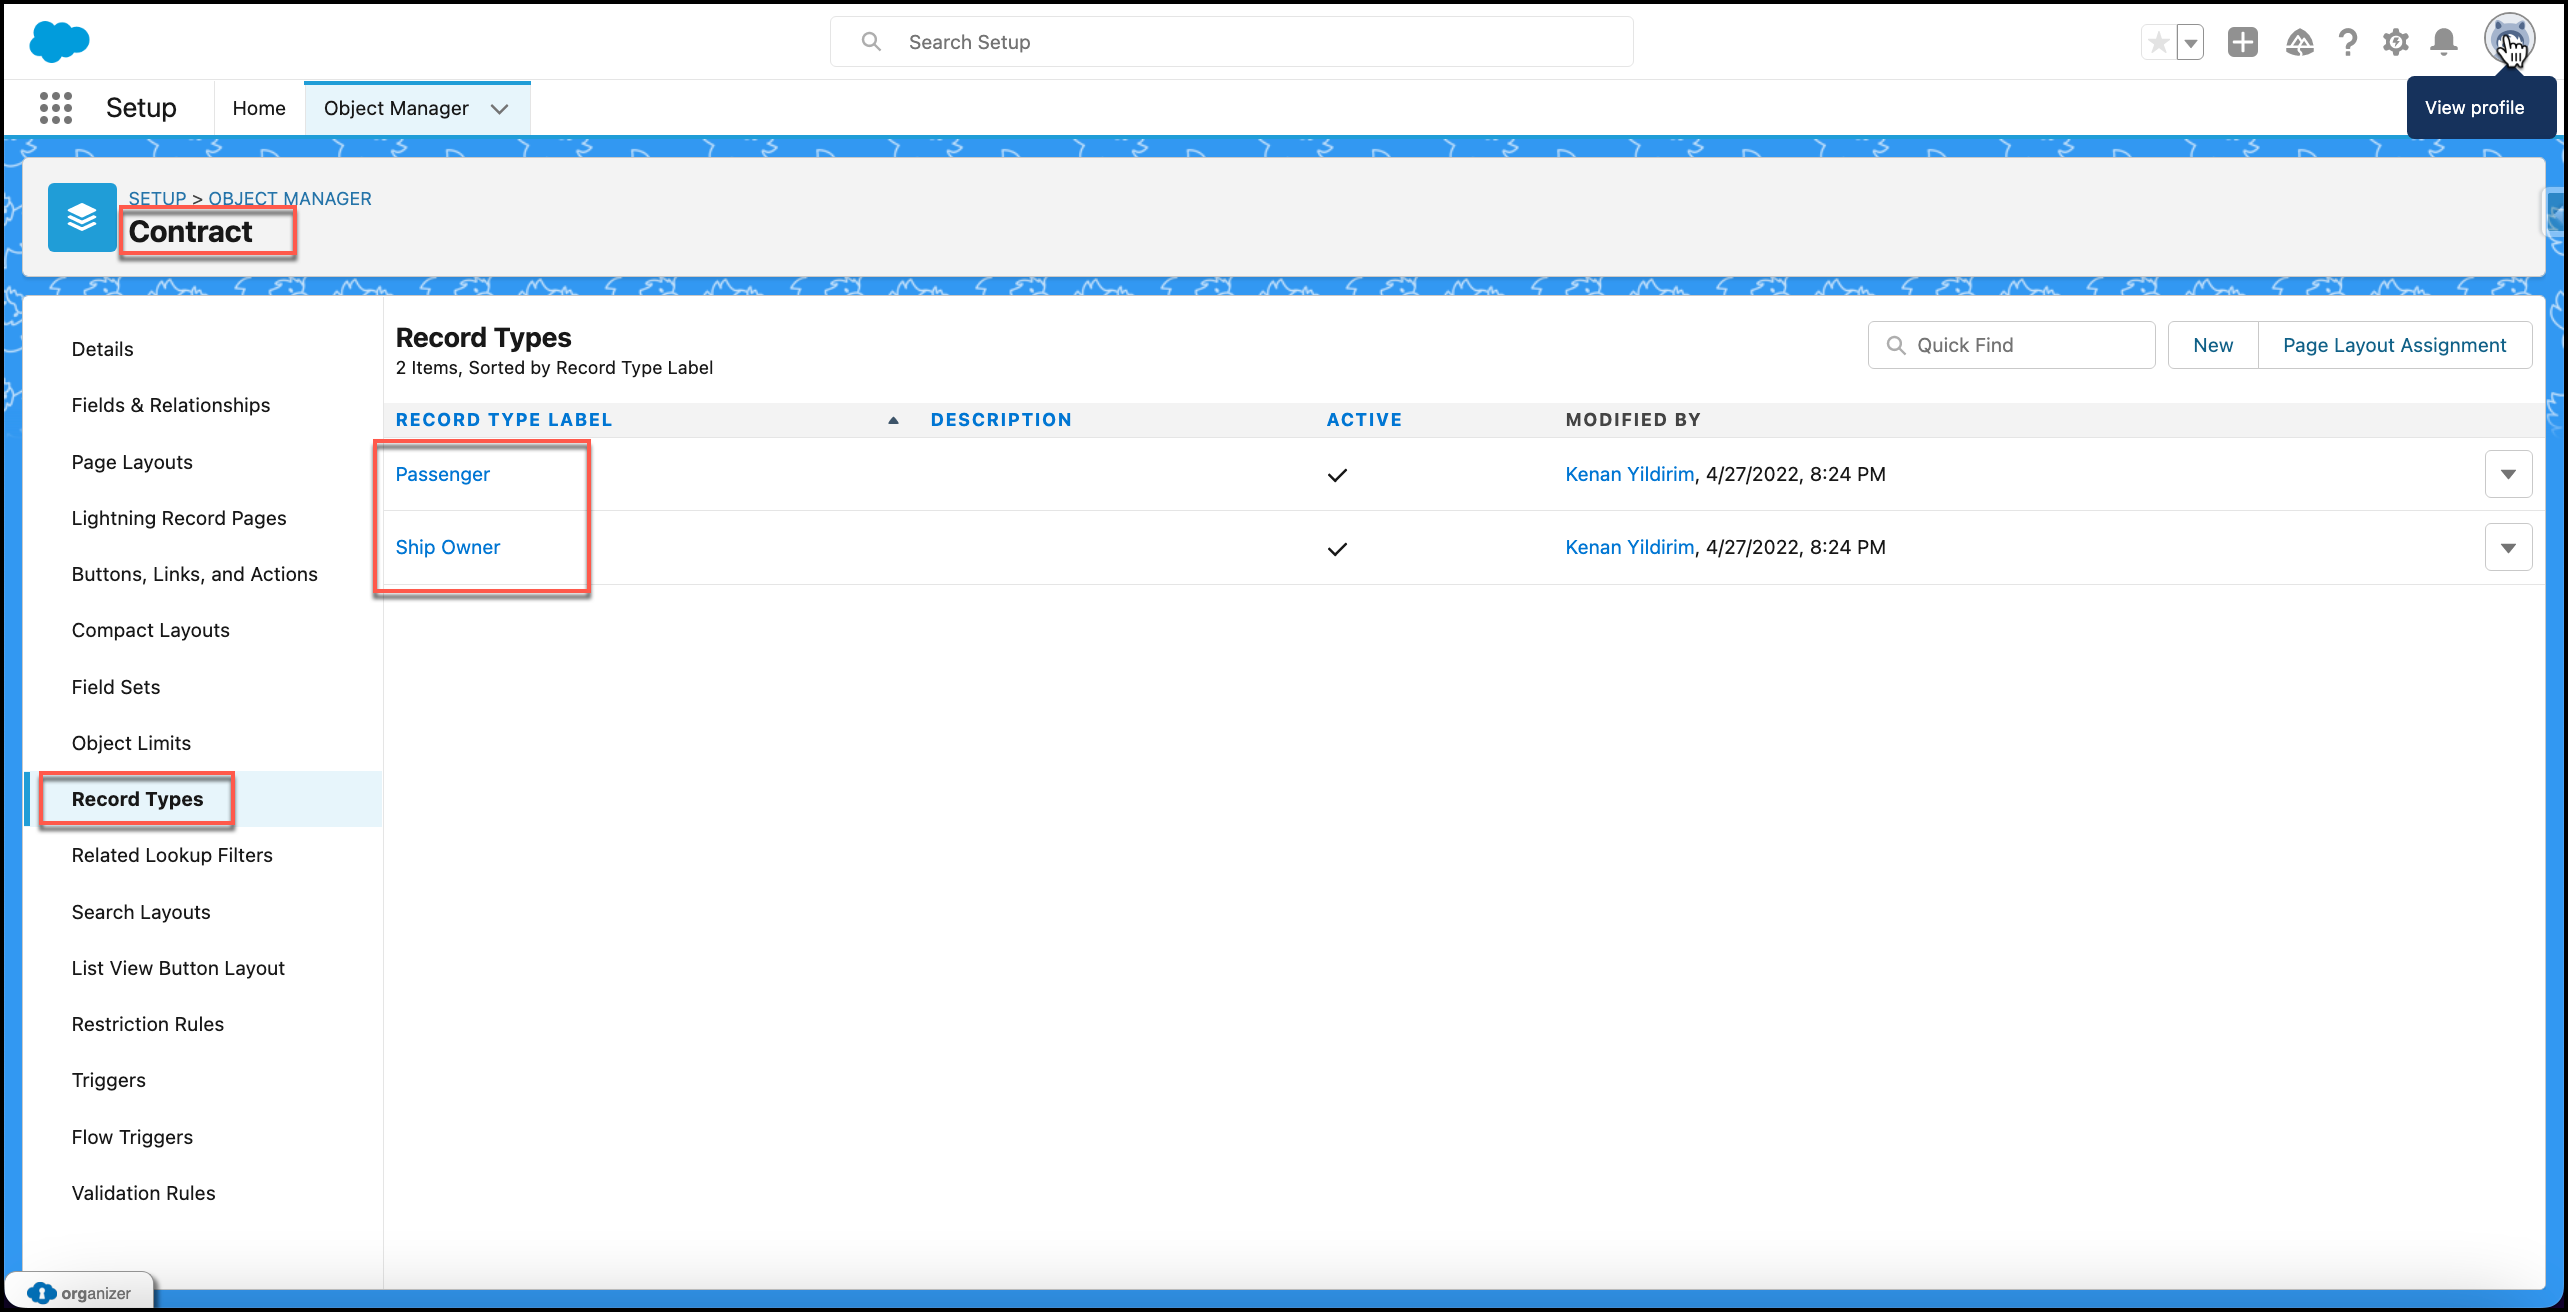Screen dimensions: 2568x1312
Task: Open the Help question mark icon
Action: point(2347,42)
